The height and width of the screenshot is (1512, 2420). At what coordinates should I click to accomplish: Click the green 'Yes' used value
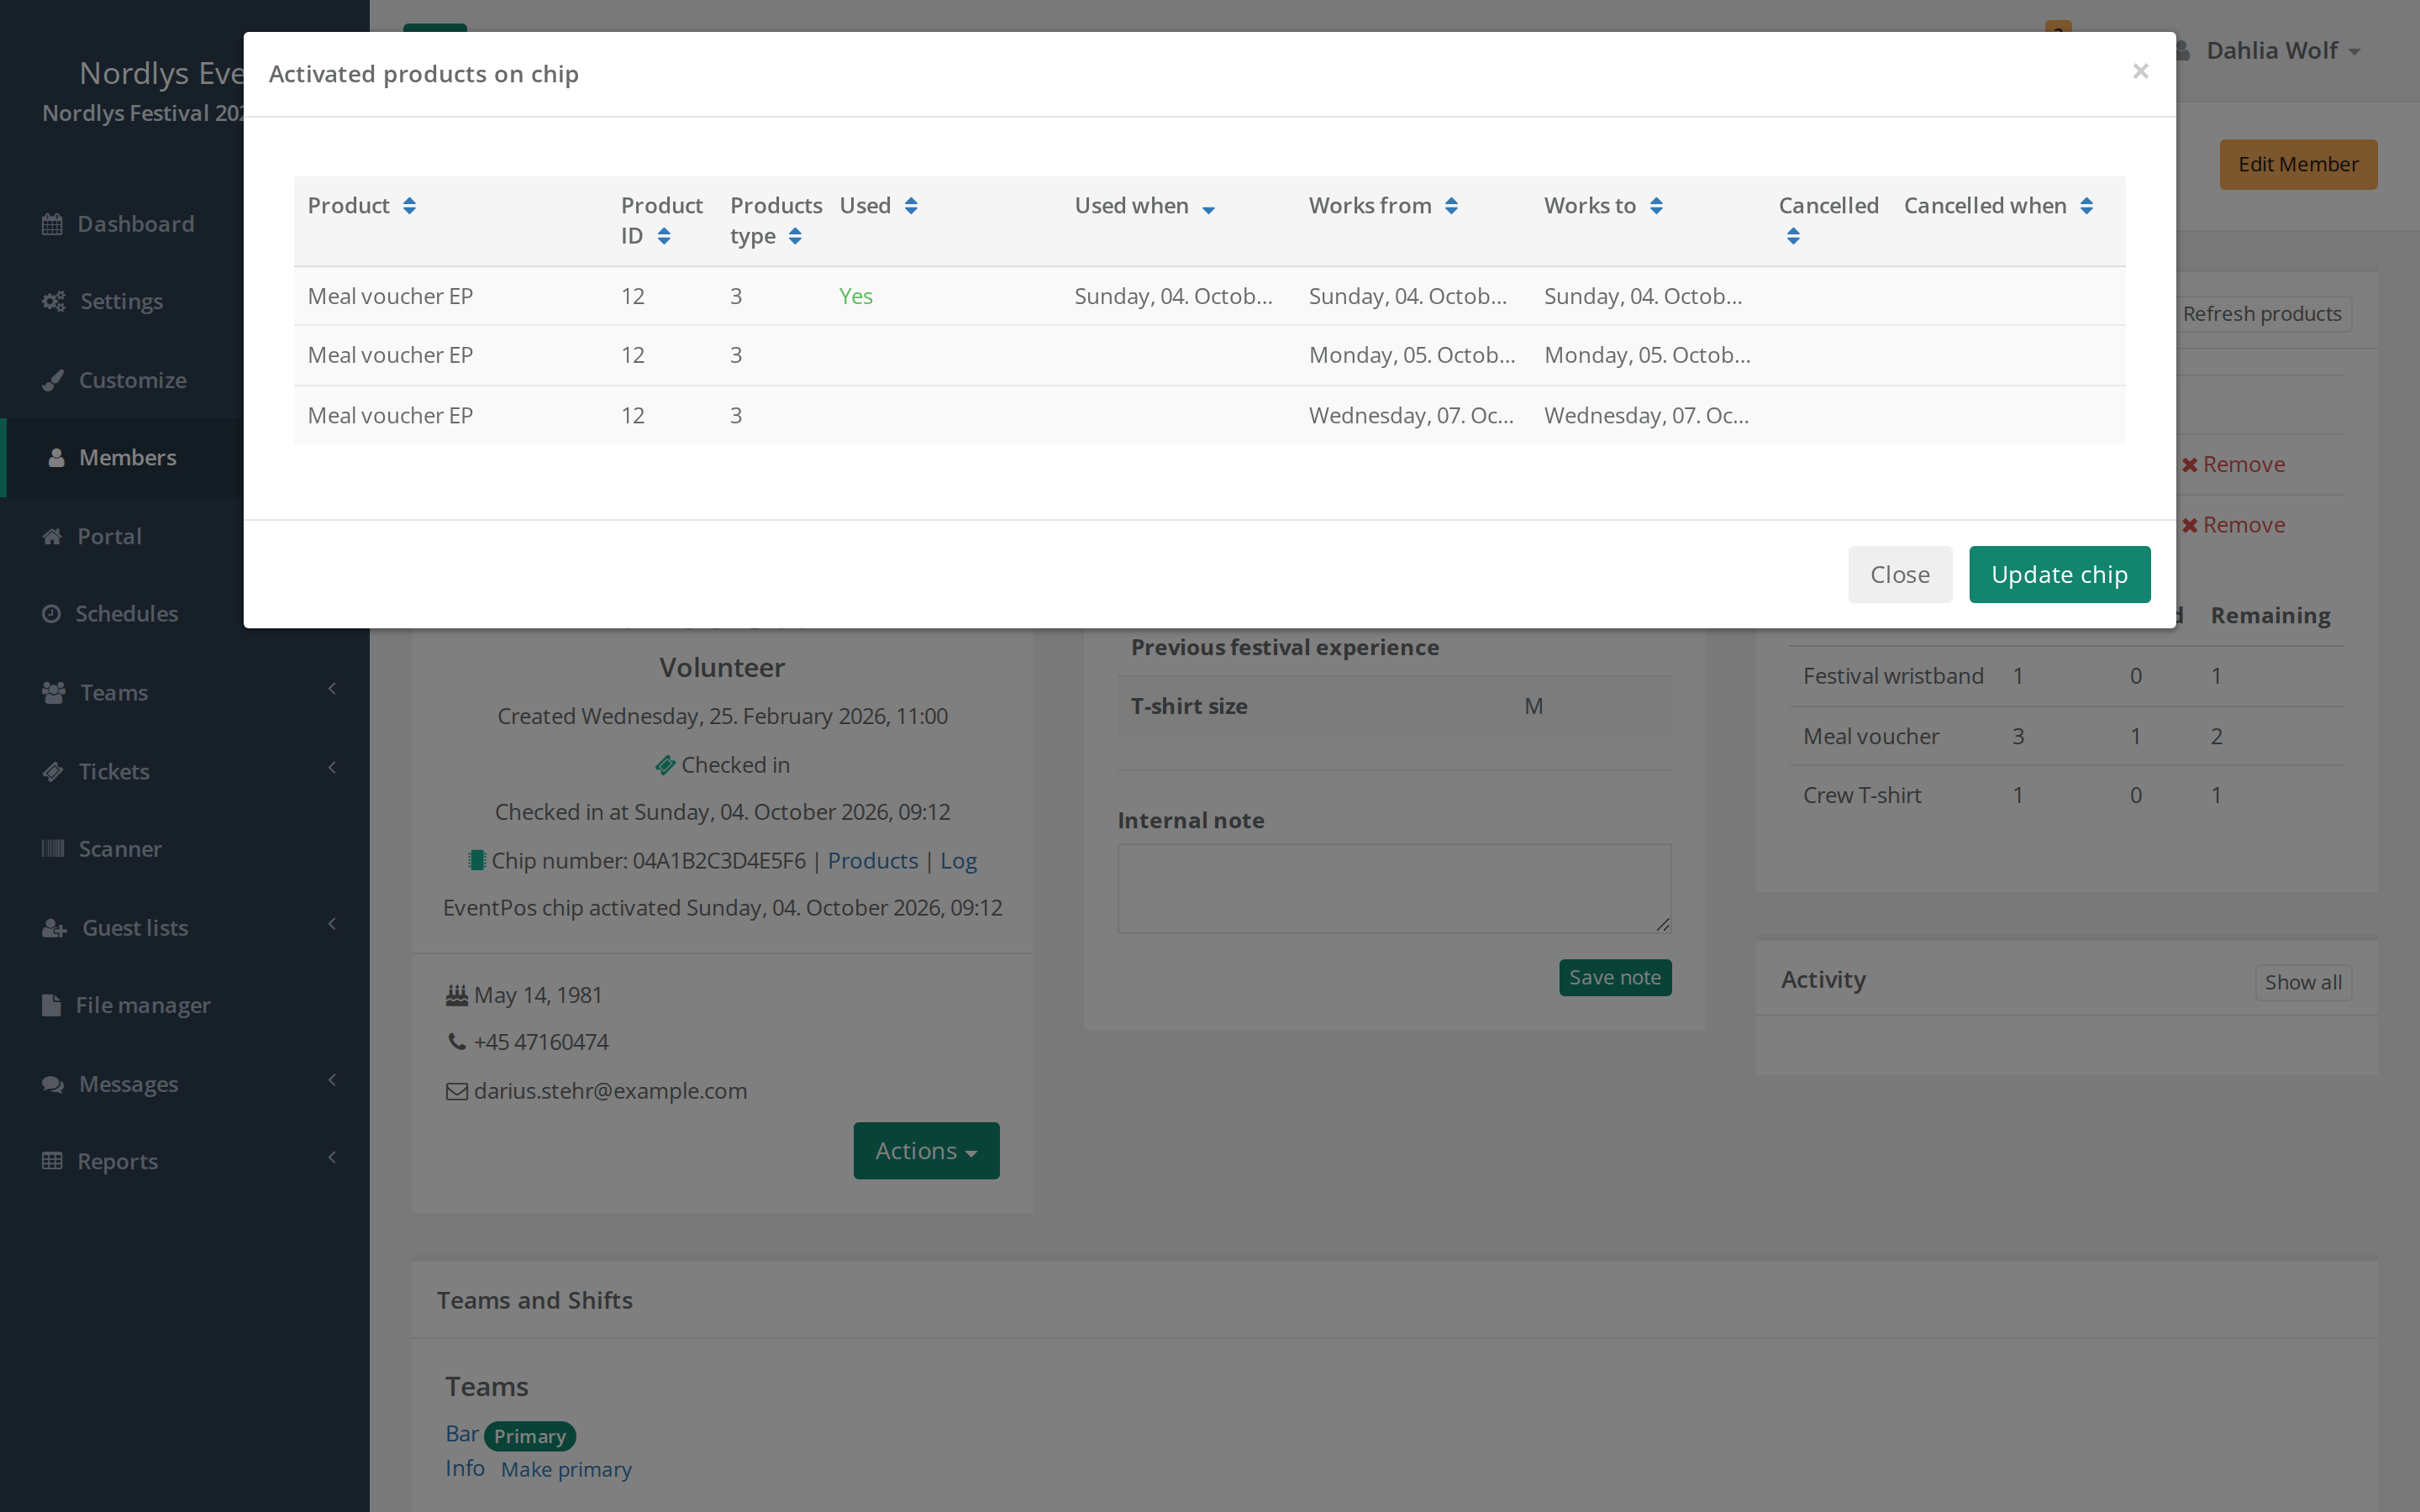pos(856,296)
